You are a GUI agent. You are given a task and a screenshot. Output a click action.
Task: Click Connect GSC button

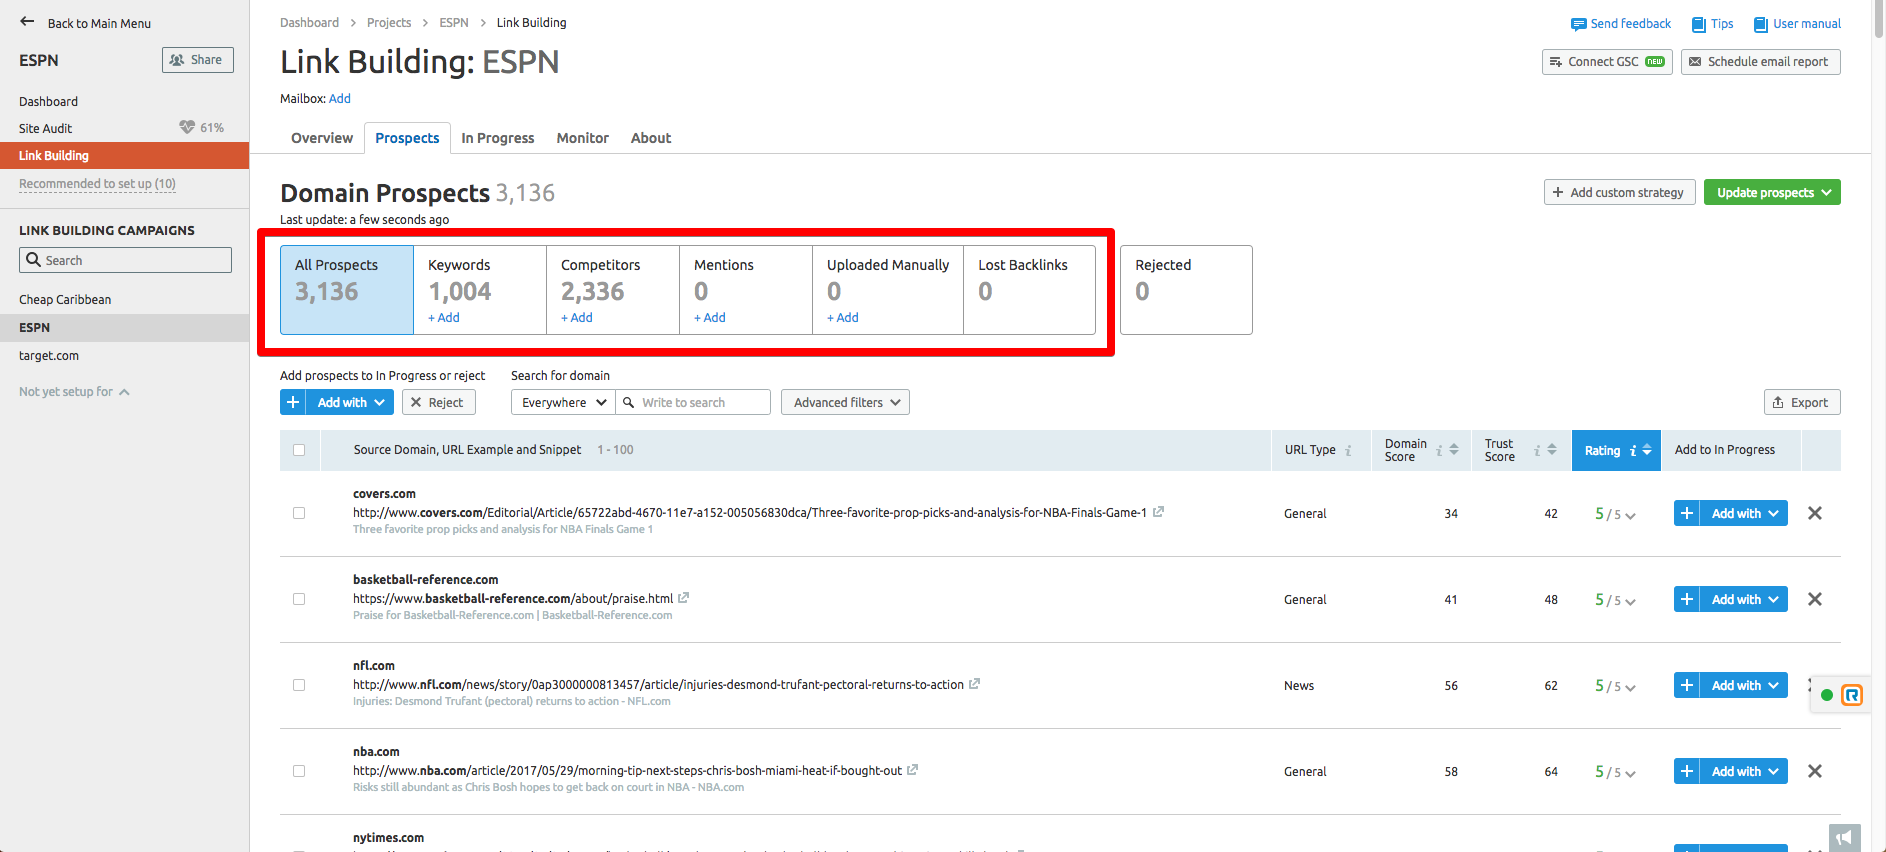tap(1607, 62)
